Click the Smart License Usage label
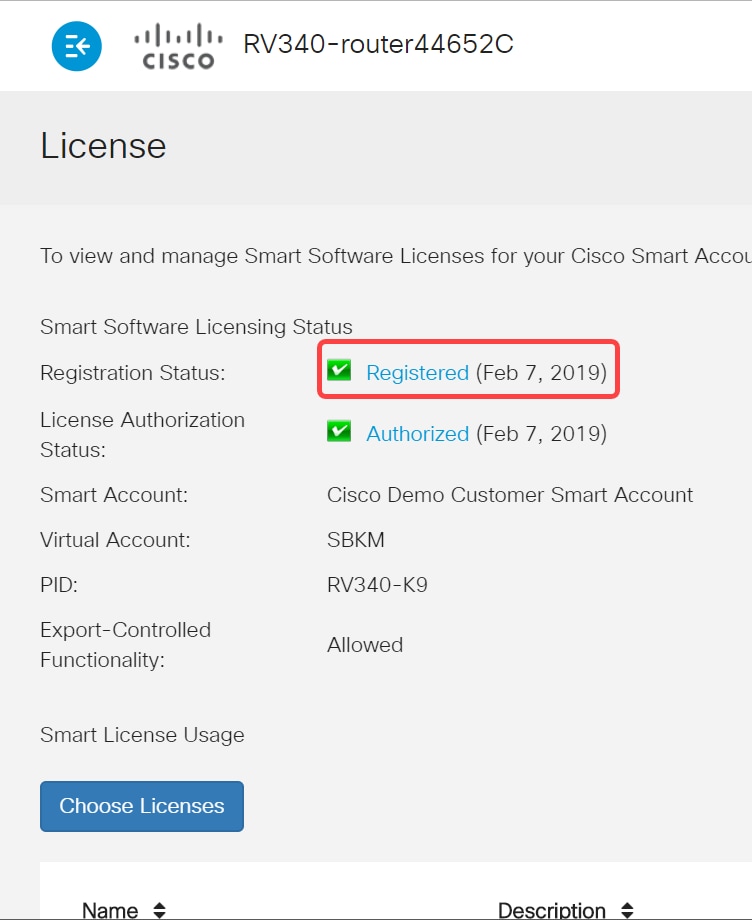This screenshot has height=920, width=752. coord(141,735)
